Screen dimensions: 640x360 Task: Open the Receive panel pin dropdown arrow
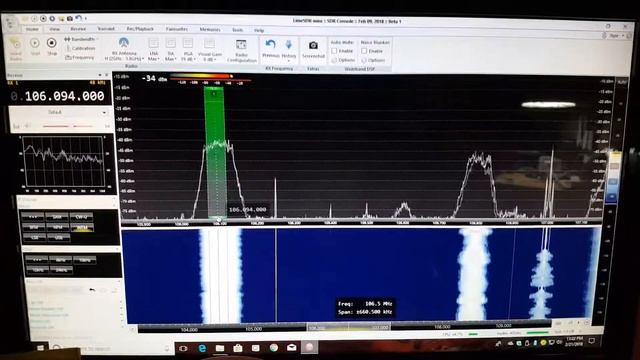100,75
